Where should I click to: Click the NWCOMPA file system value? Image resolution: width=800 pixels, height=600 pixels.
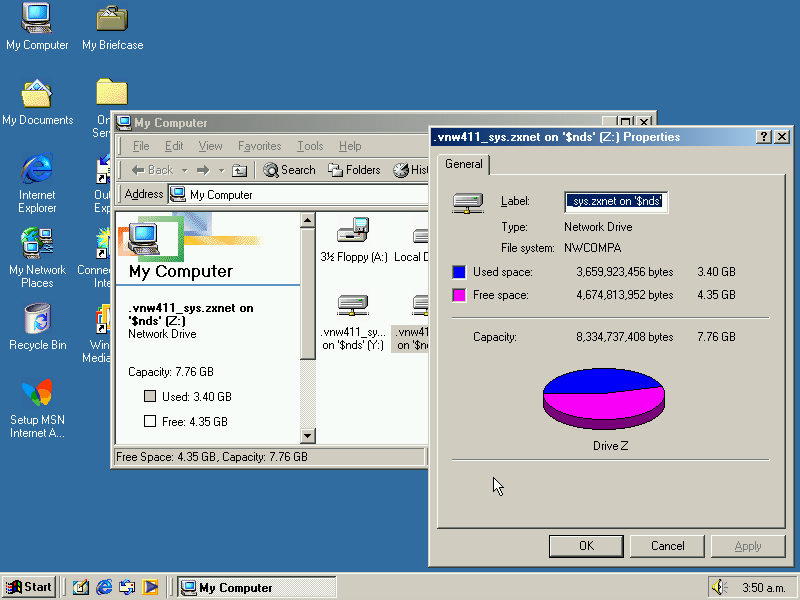pyautogui.click(x=592, y=248)
